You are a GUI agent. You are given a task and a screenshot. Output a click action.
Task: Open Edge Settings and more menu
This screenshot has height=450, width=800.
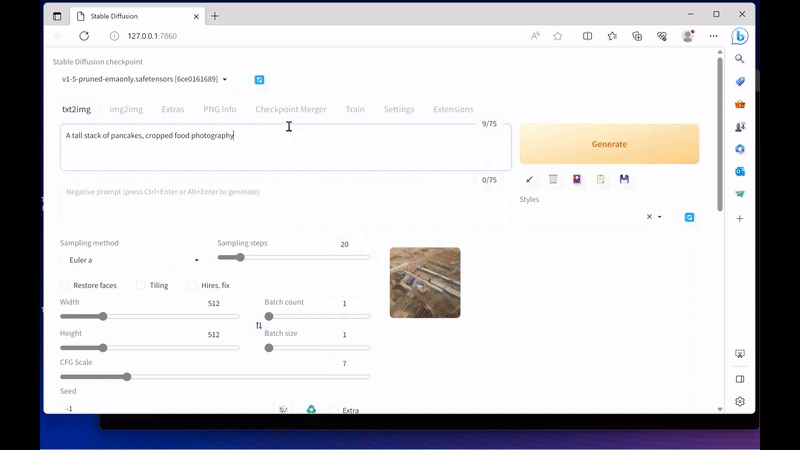point(713,36)
